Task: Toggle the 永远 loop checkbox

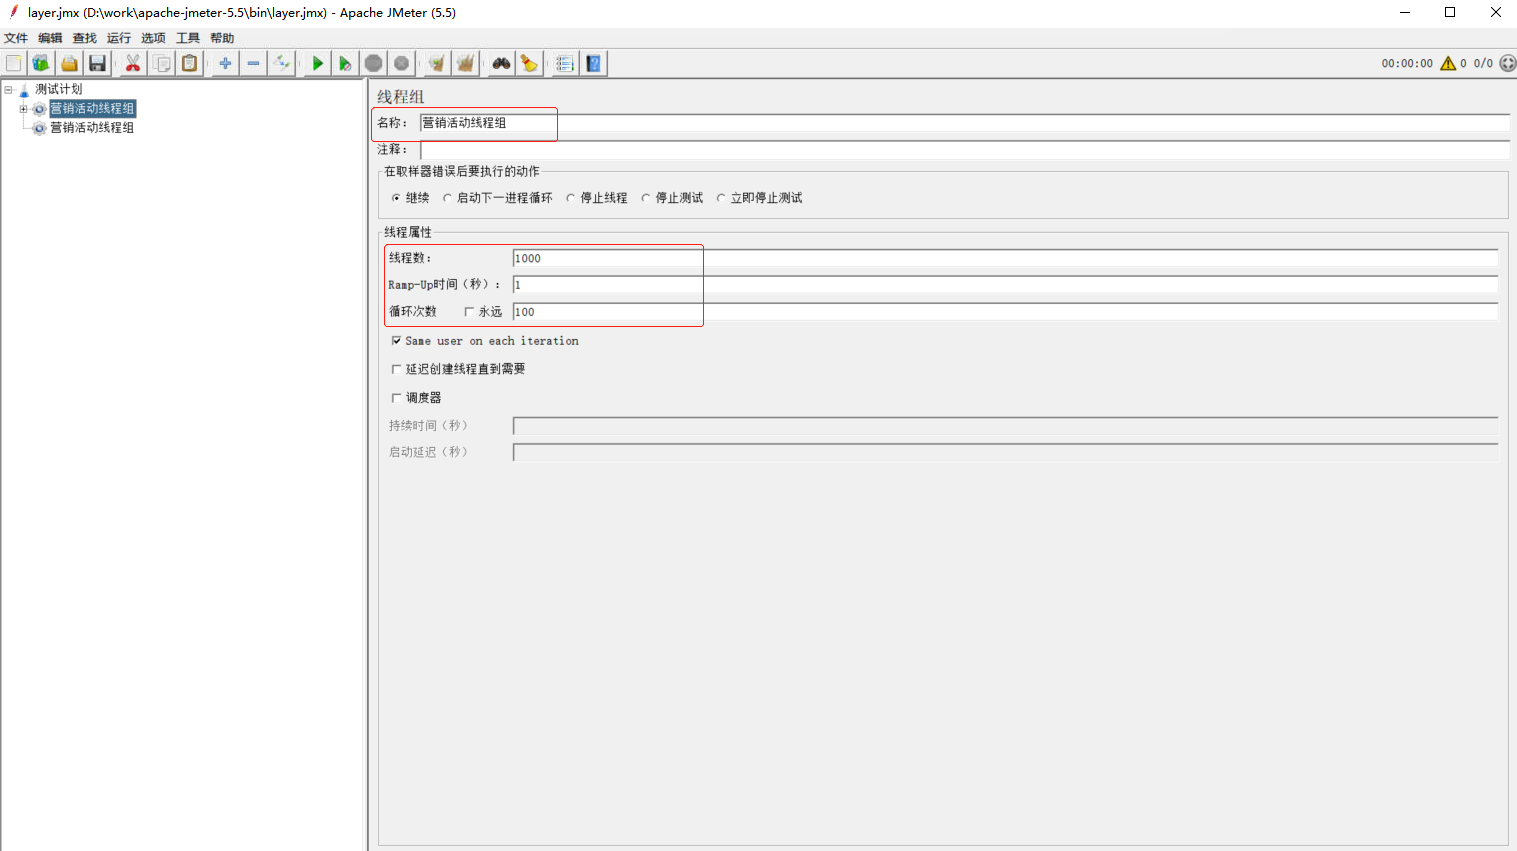Action: [469, 312]
